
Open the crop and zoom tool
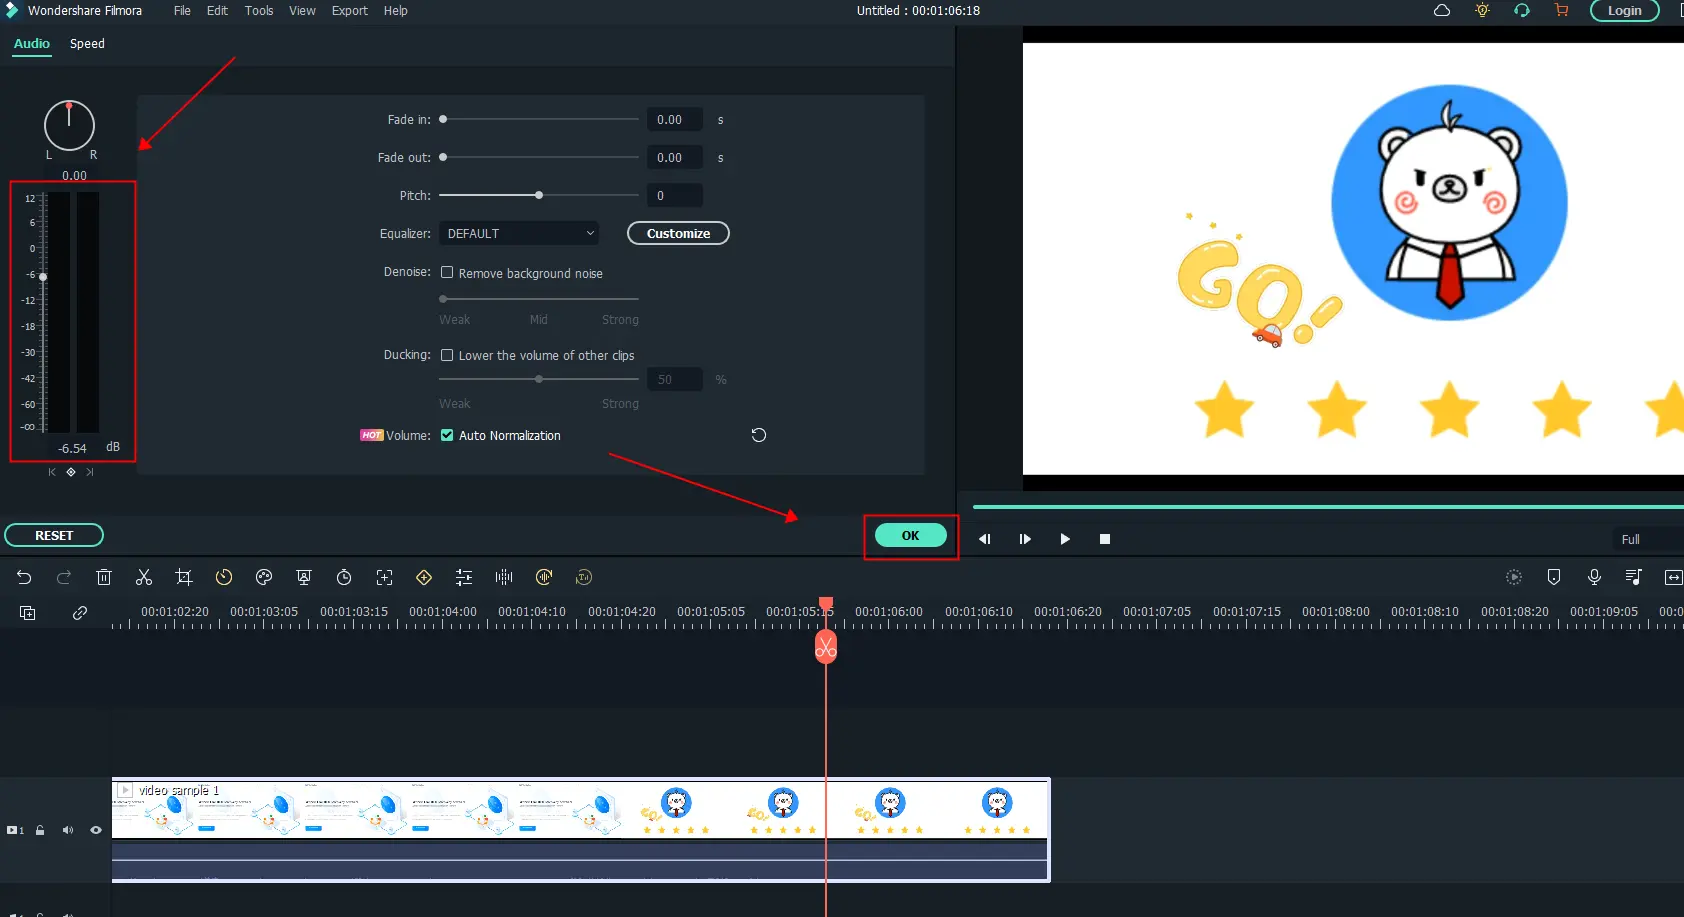coord(184,577)
